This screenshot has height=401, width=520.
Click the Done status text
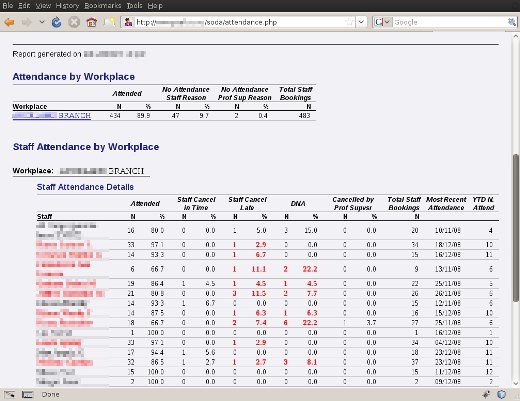[50, 395]
